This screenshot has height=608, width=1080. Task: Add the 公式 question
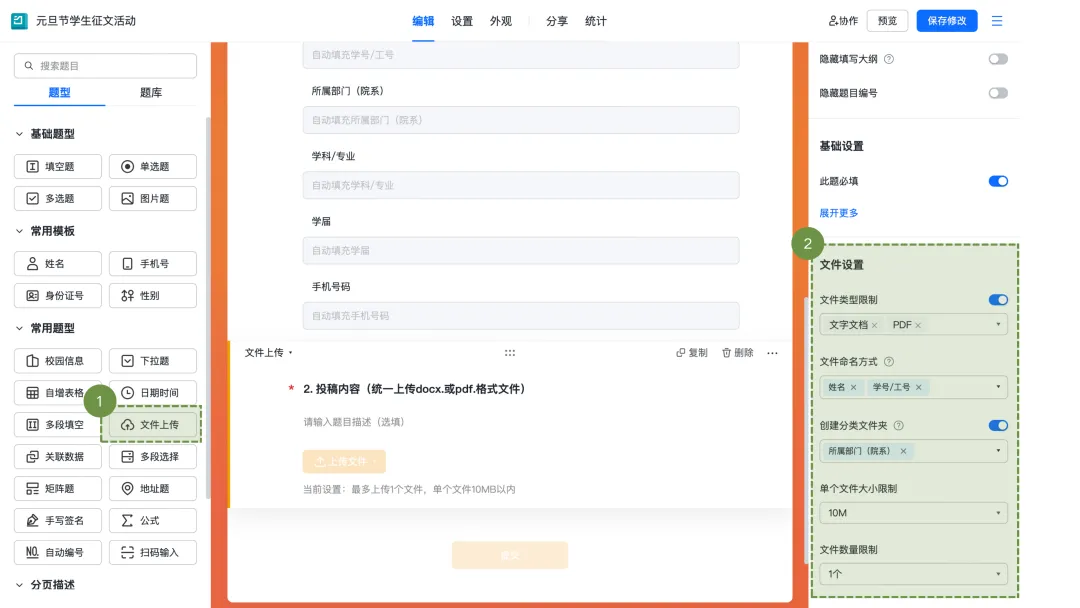pyautogui.click(x=153, y=521)
